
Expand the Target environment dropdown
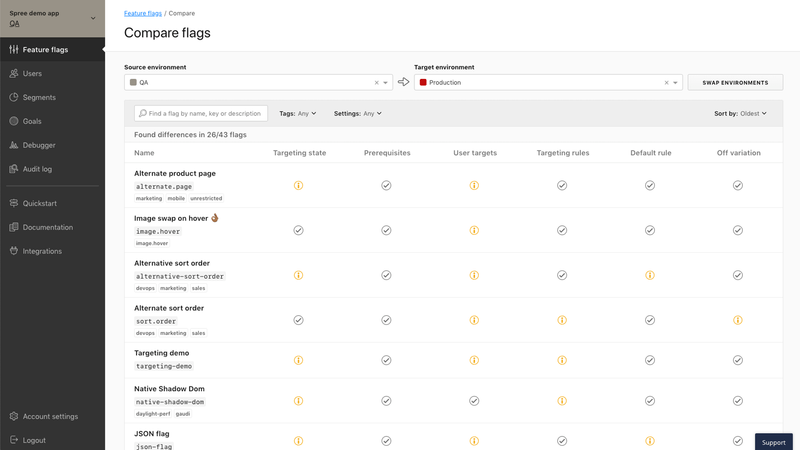coord(676,82)
